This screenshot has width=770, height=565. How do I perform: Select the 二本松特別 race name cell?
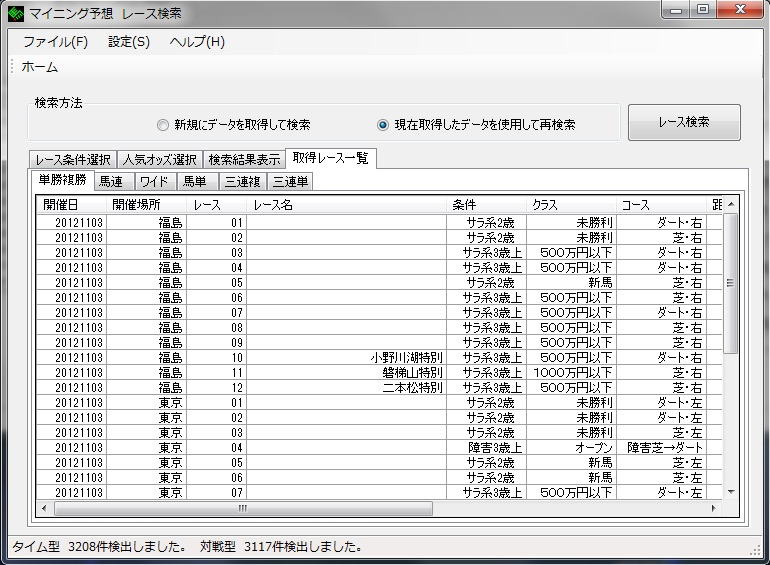(347, 388)
